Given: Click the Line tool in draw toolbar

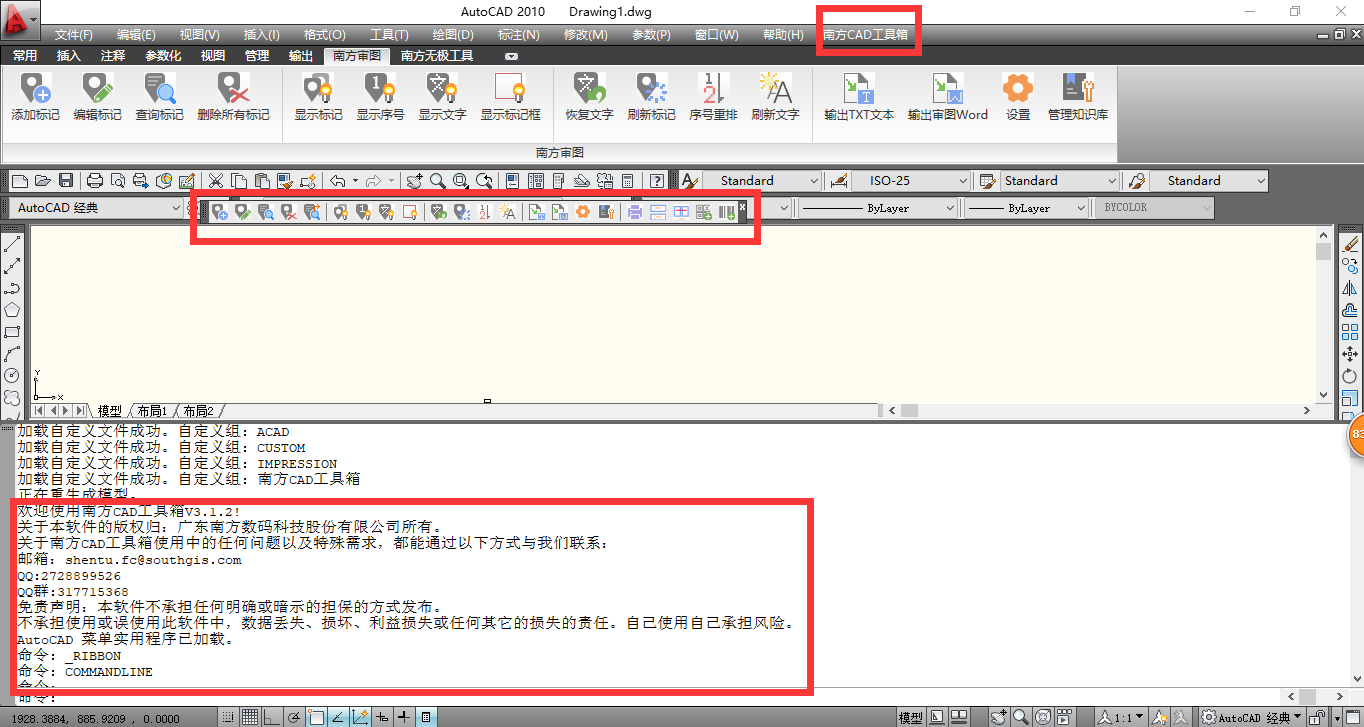Looking at the screenshot, I should pos(12,244).
